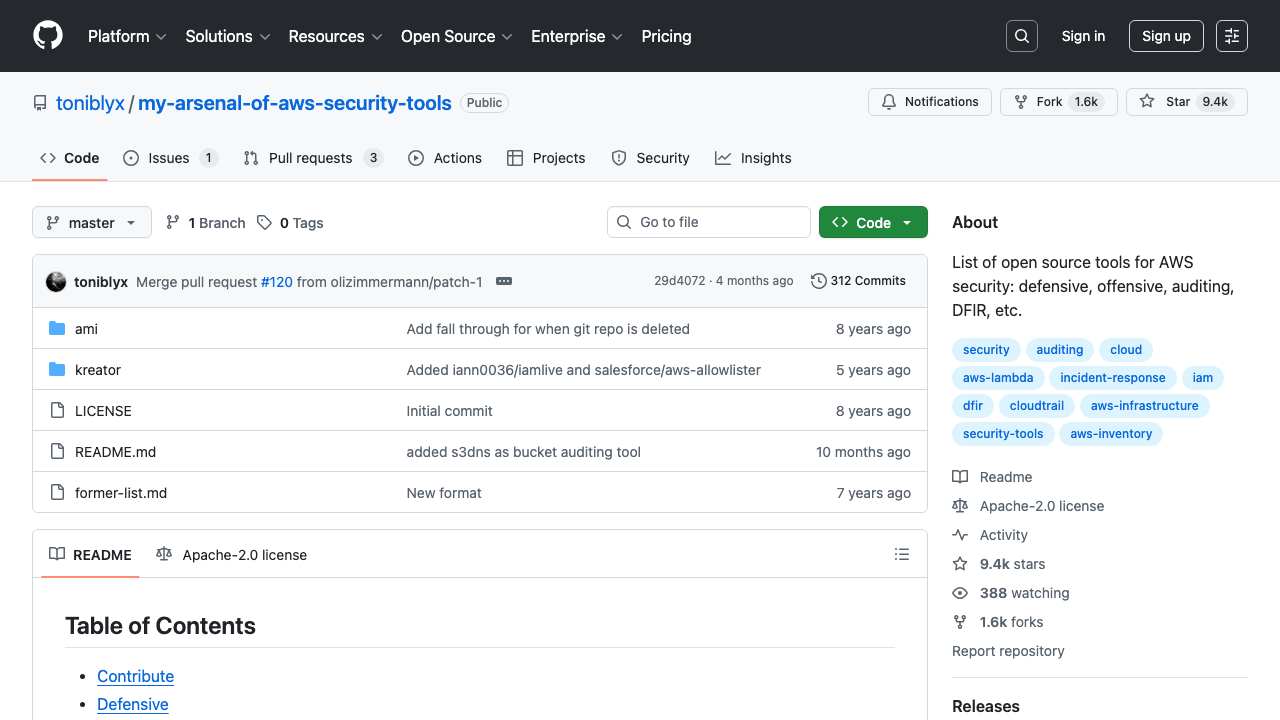Open the kreator folder name
1280x720 pixels.
click(x=98, y=370)
